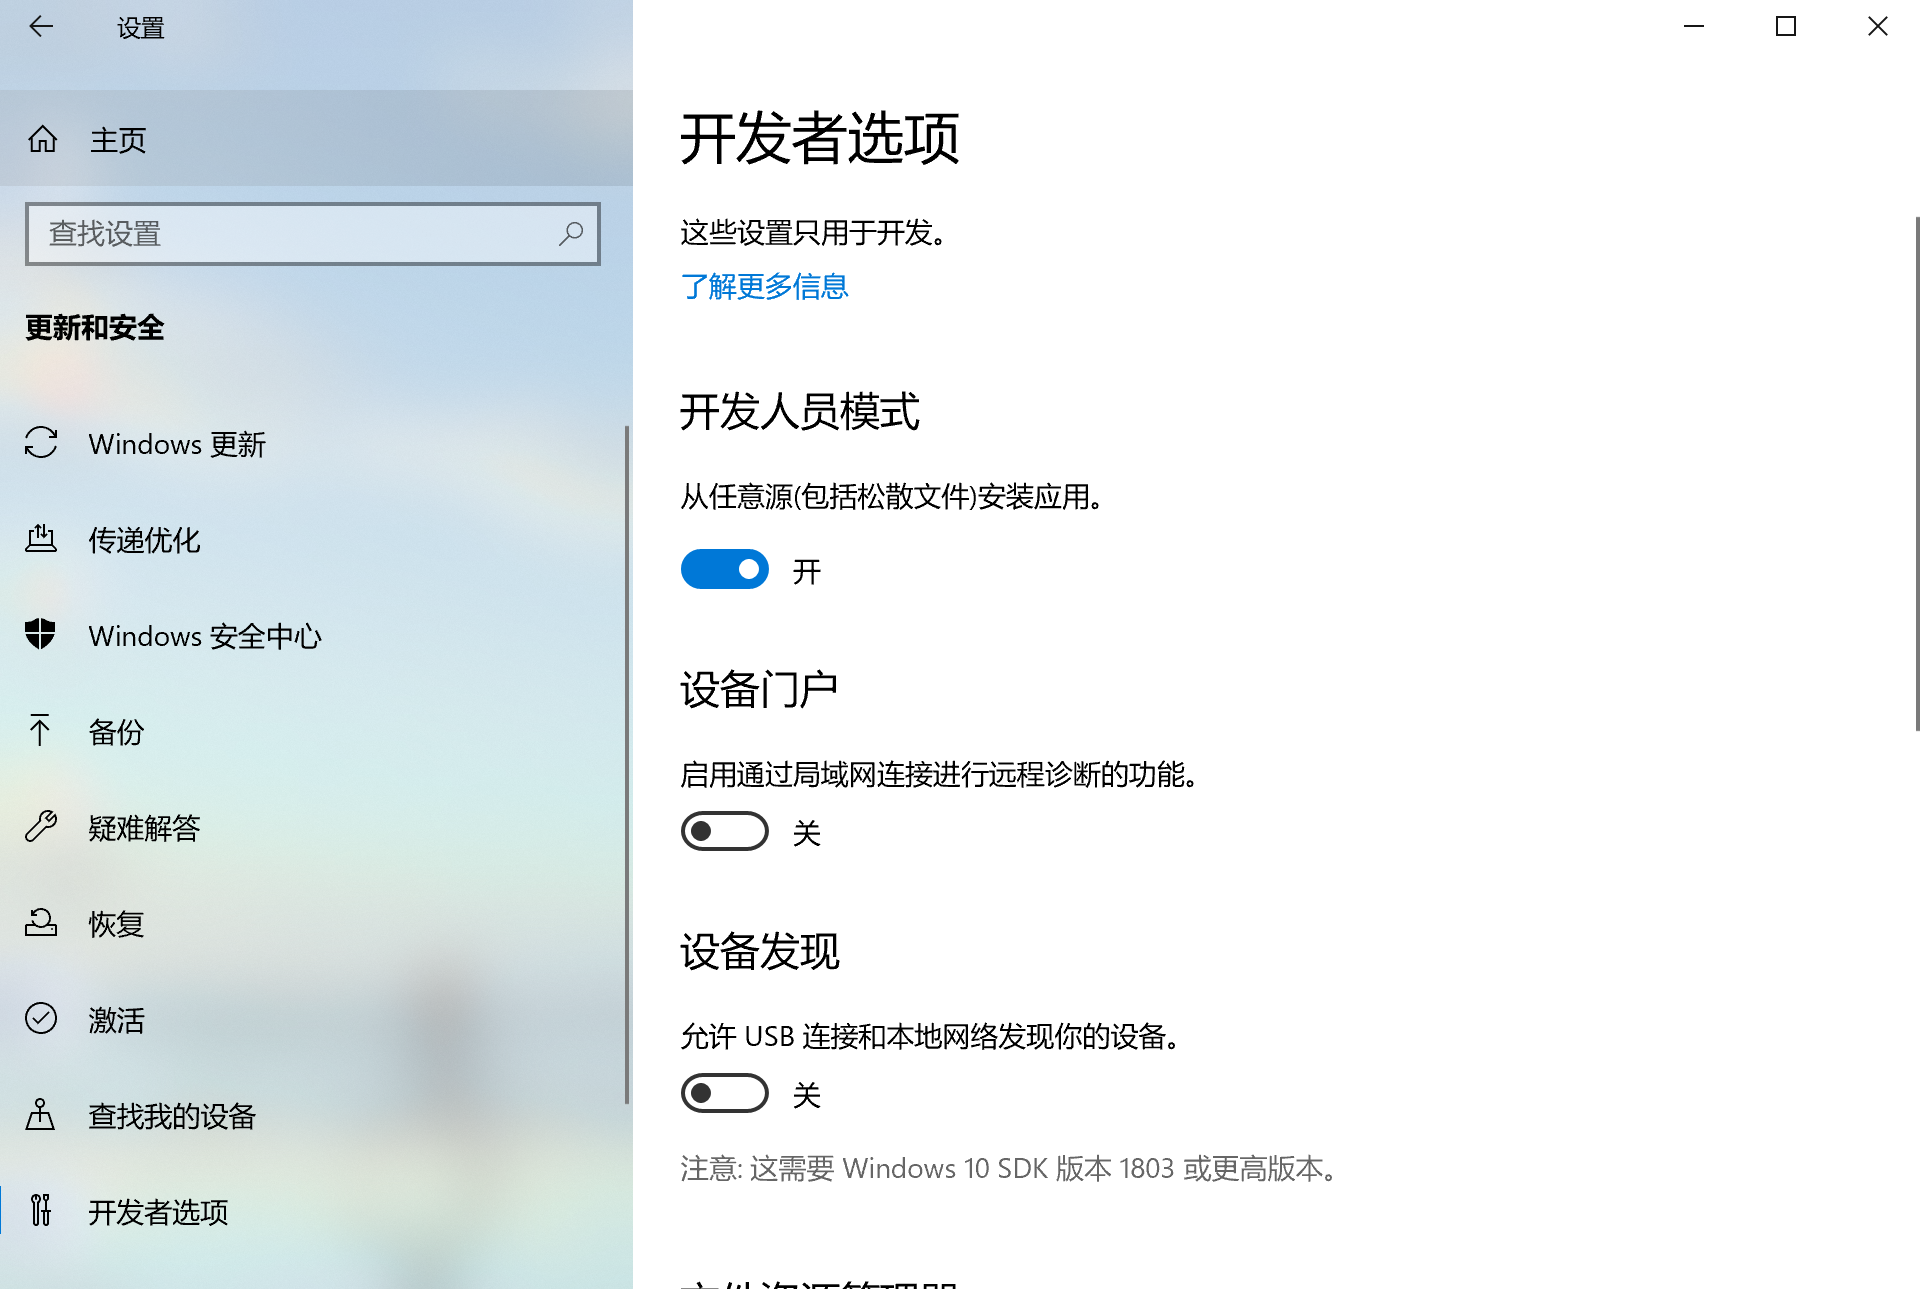Open the 了解更多信息 link
This screenshot has width=1922, height=1289.
coord(764,287)
